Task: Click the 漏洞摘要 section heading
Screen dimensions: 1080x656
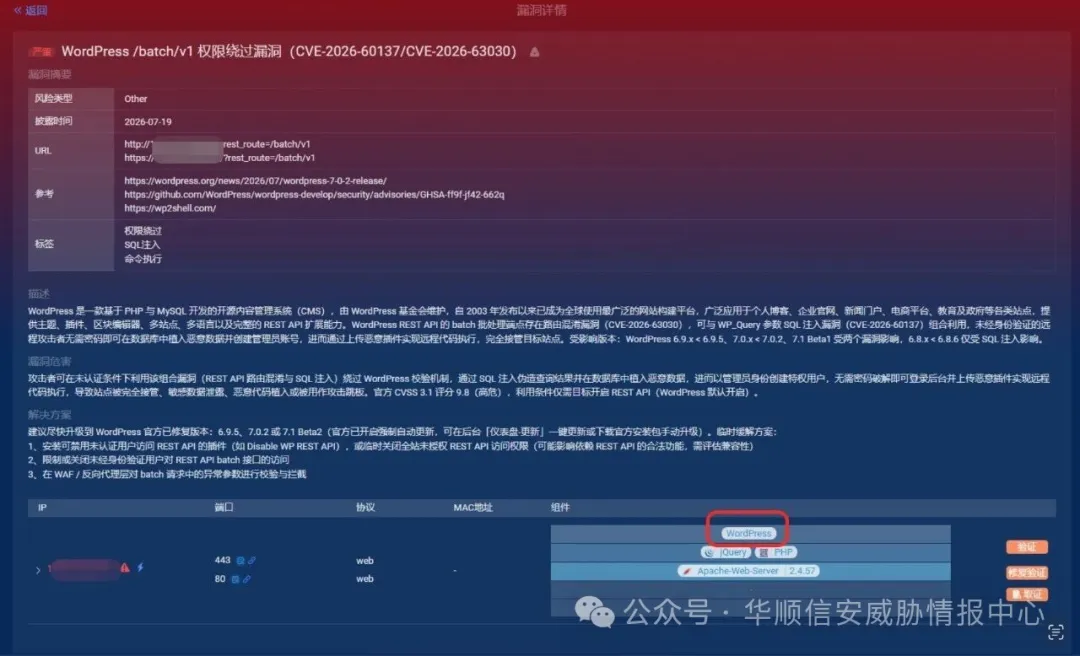Action: (50, 74)
